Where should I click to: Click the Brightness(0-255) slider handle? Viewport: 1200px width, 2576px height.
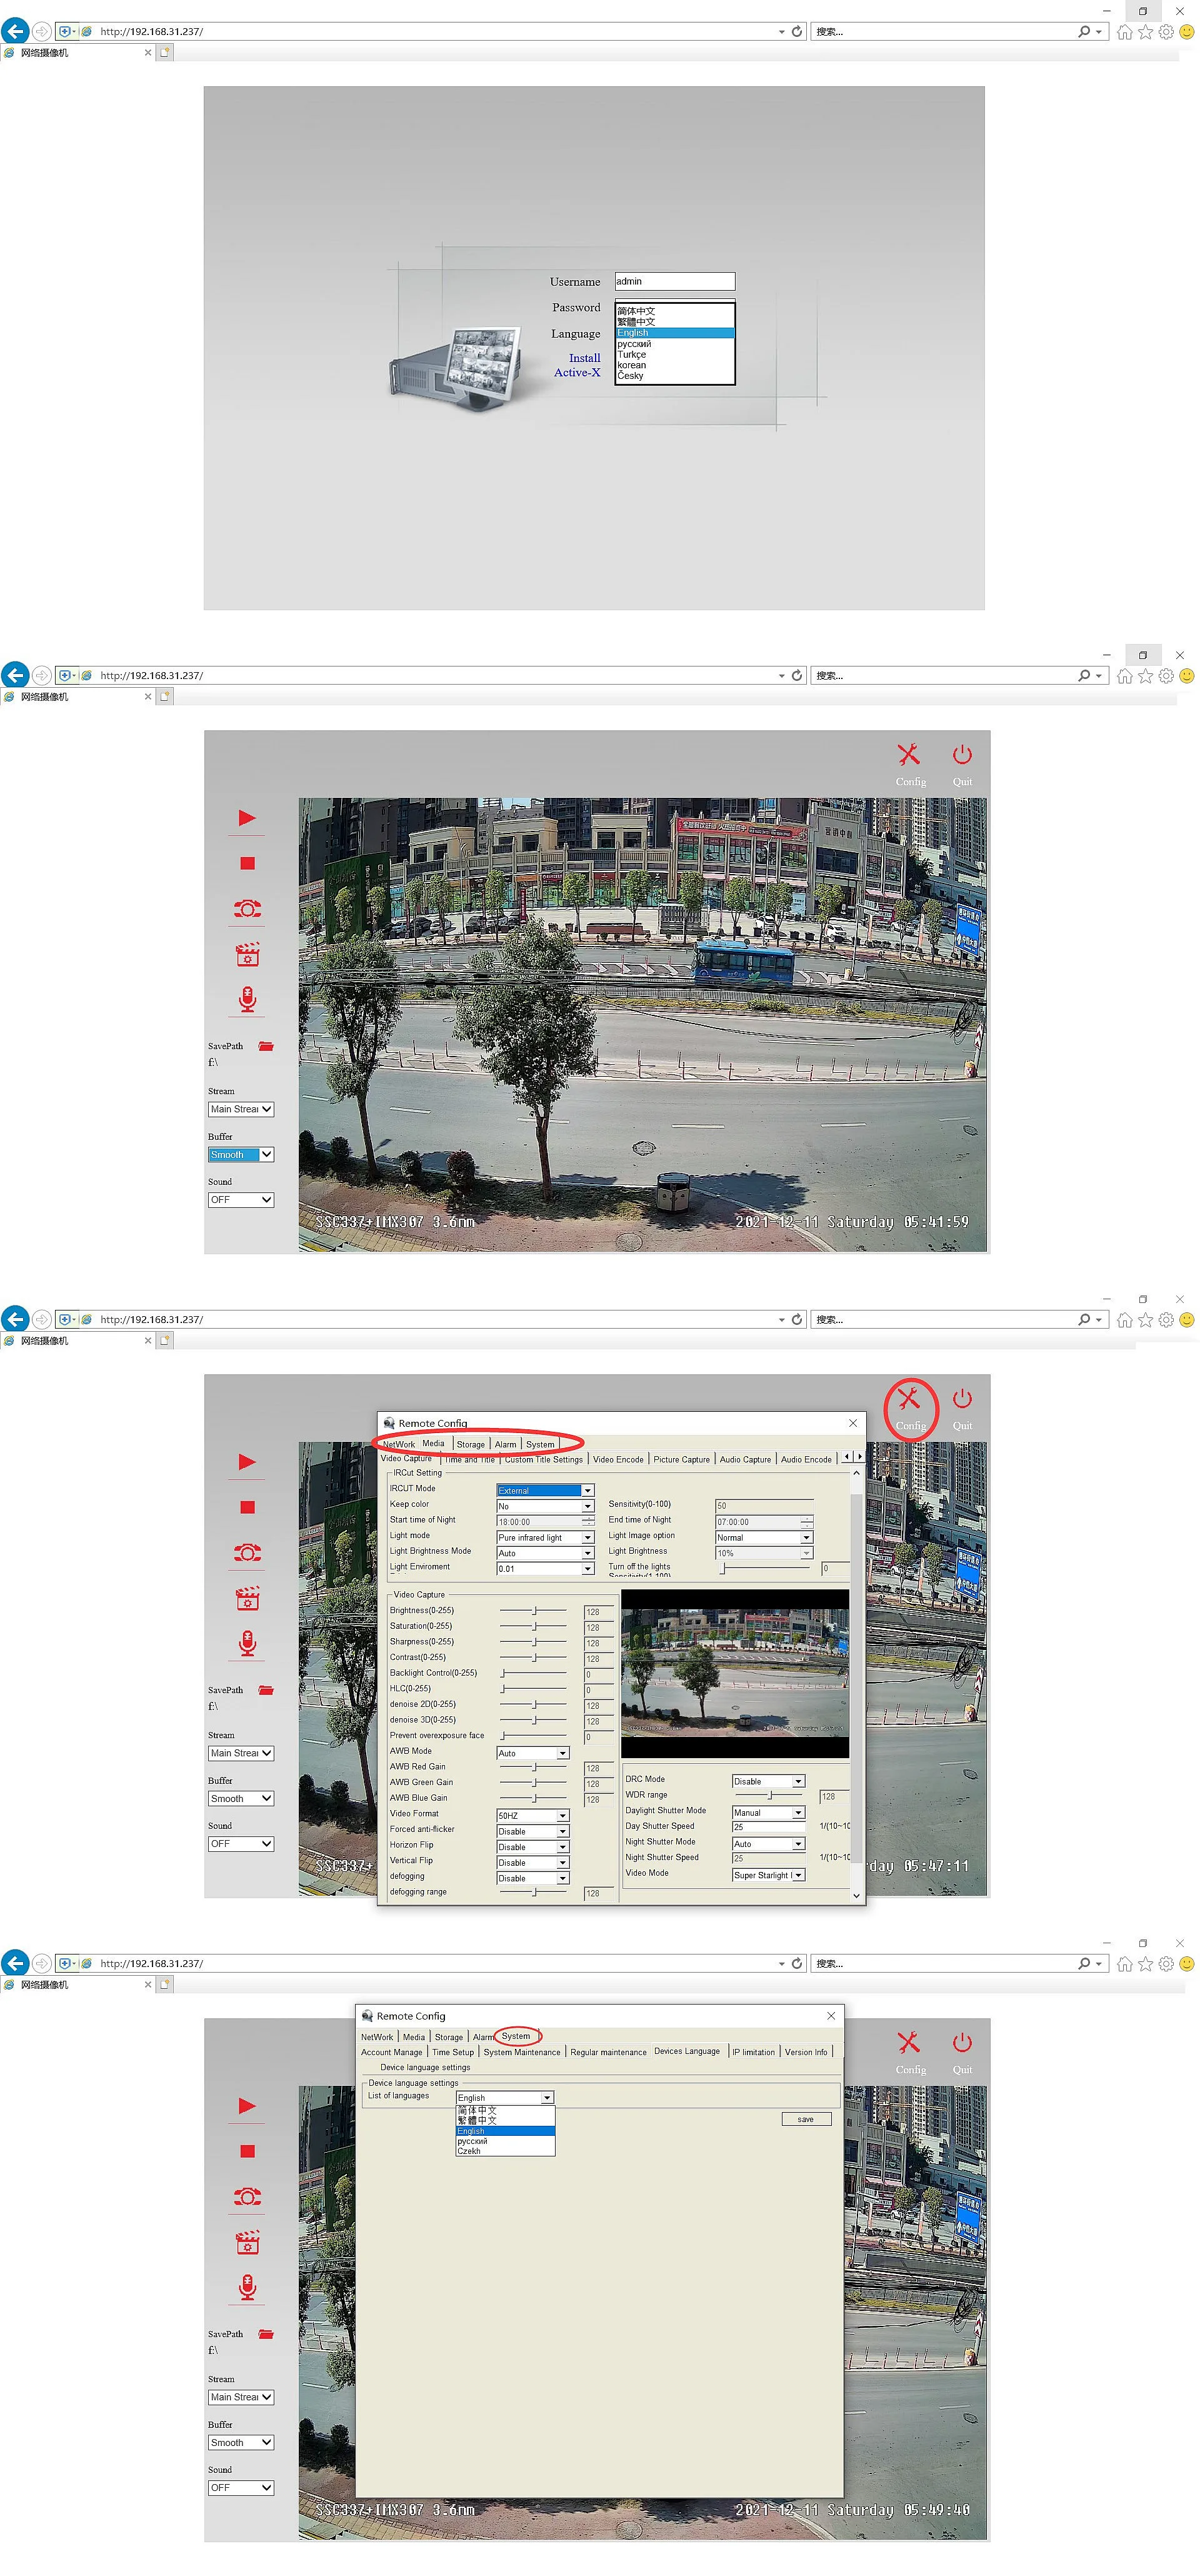[535, 1611]
